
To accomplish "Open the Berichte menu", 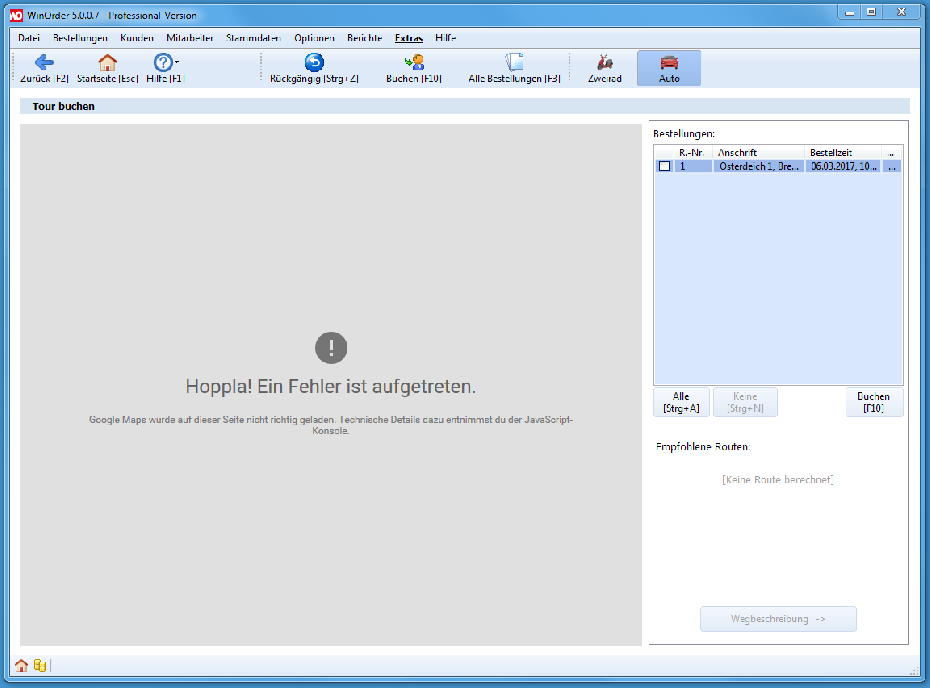I will pyautogui.click(x=365, y=38).
